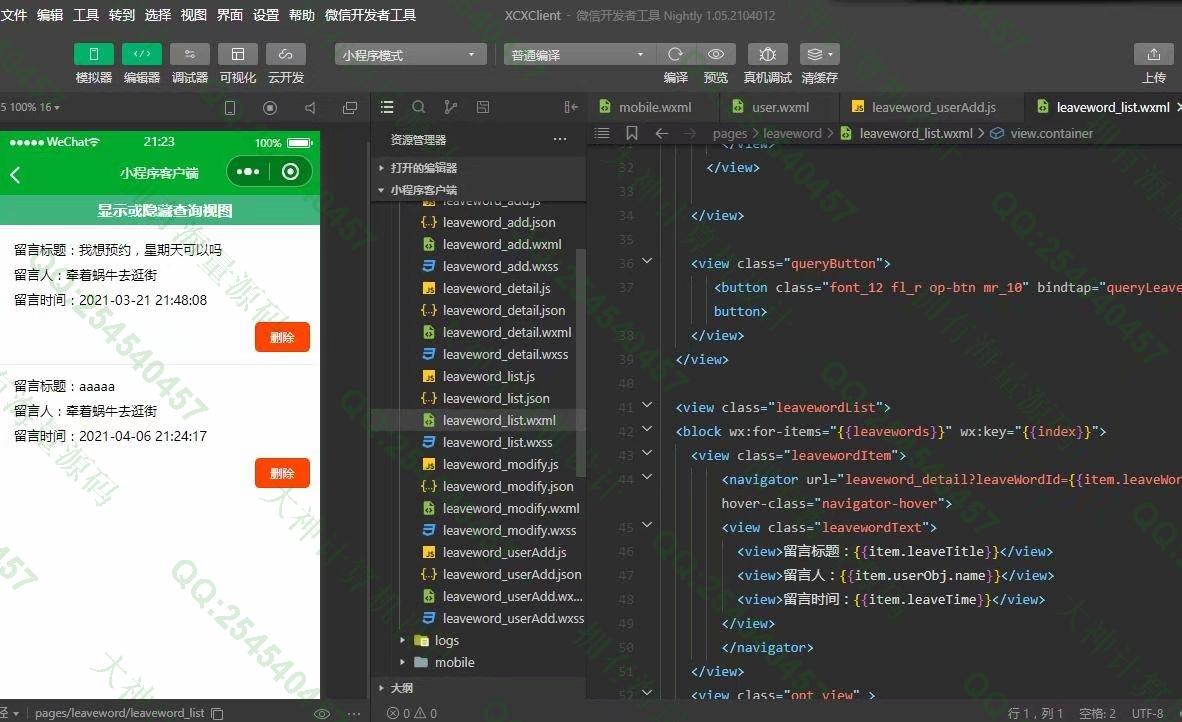
Task: Select leaveword_modify.js in the file tree
Action: (x=500, y=464)
